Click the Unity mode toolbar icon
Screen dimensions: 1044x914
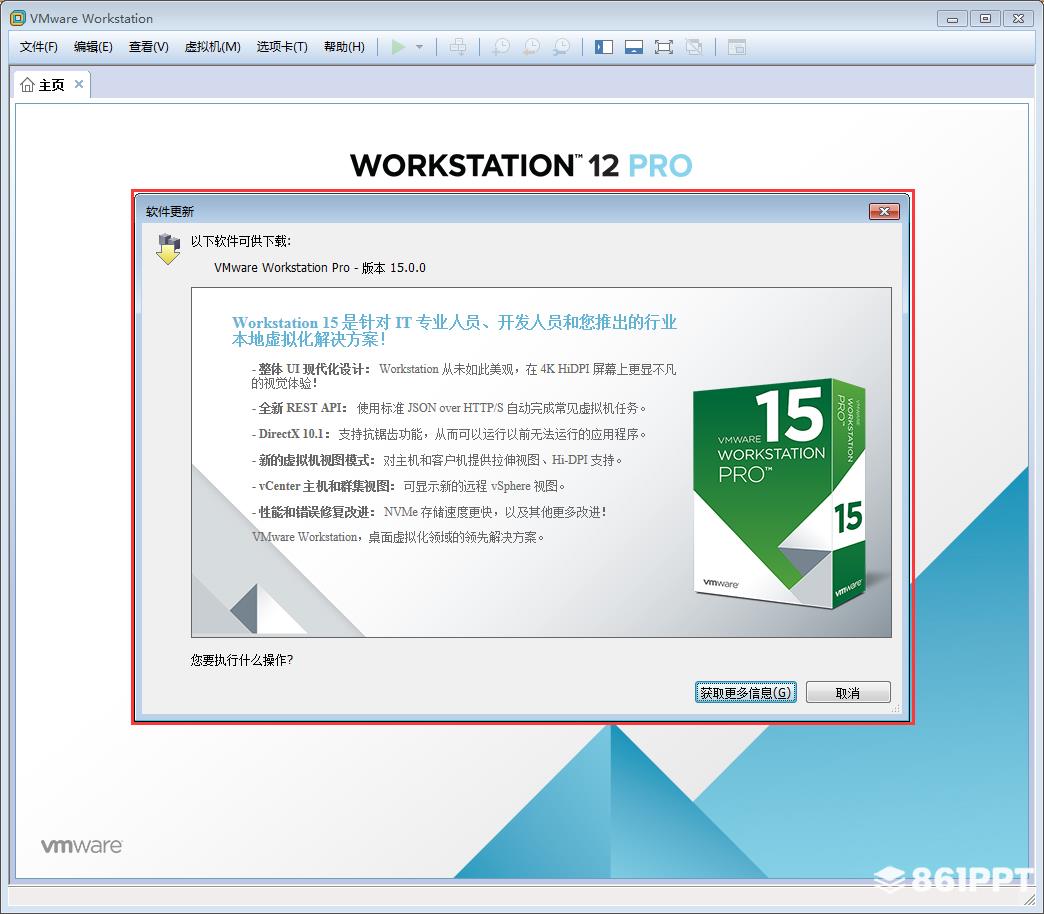pos(694,47)
